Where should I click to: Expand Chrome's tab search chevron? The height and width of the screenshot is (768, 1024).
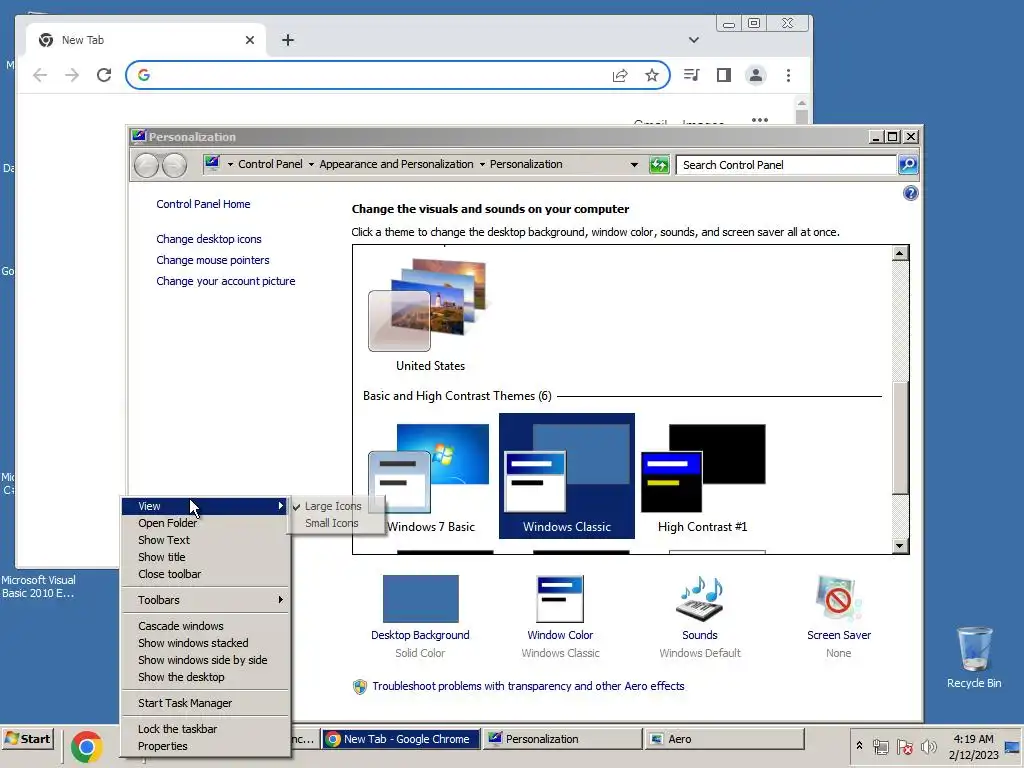[694, 40]
